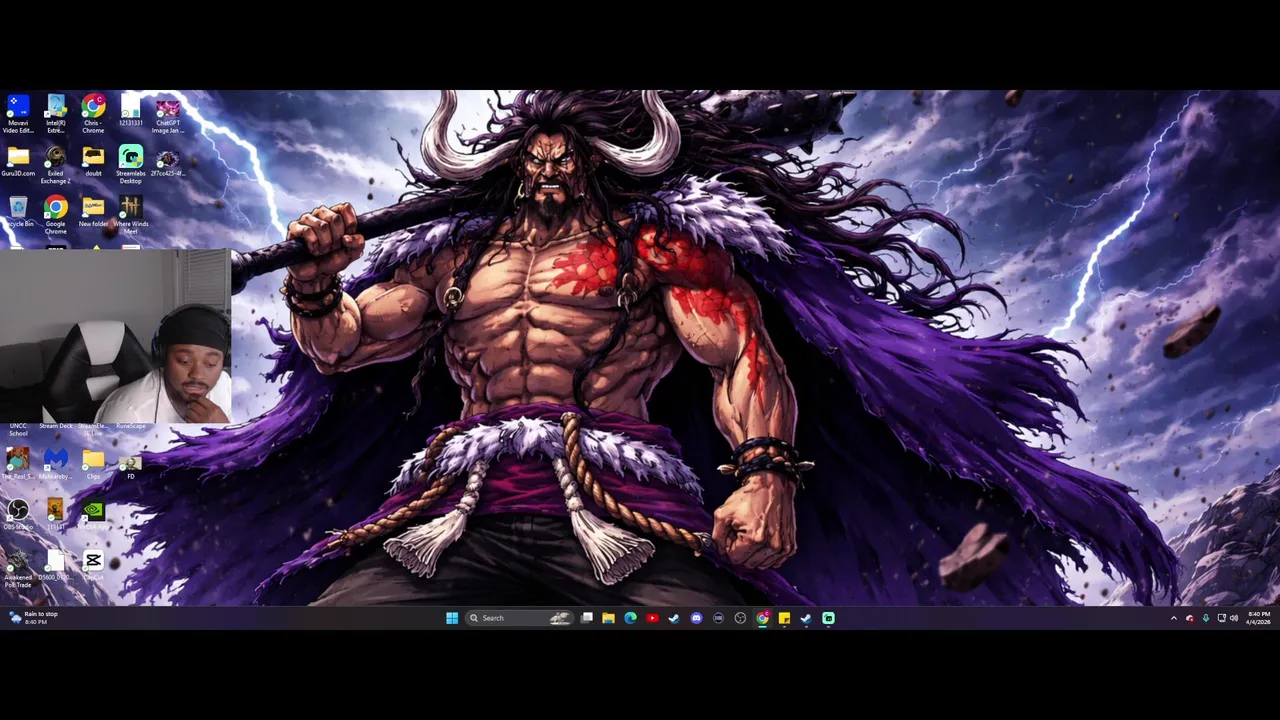Open Discord from the taskbar
The height and width of the screenshot is (720, 1280).
(x=696, y=618)
